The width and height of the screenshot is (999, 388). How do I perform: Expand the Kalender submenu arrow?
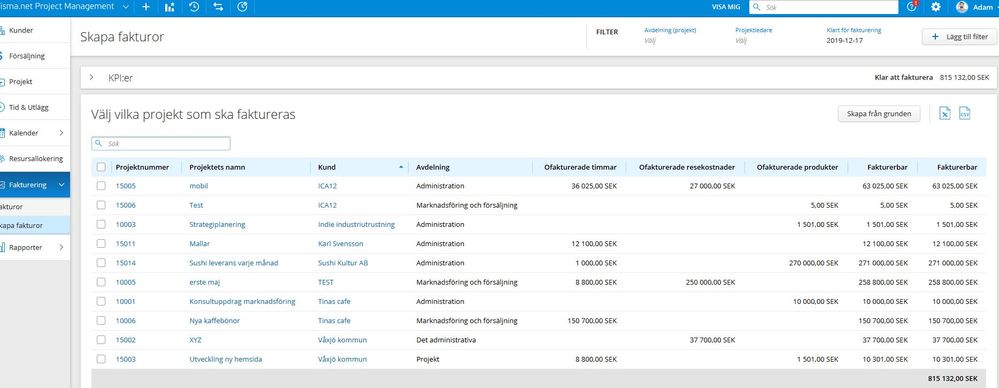(x=61, y=133)
